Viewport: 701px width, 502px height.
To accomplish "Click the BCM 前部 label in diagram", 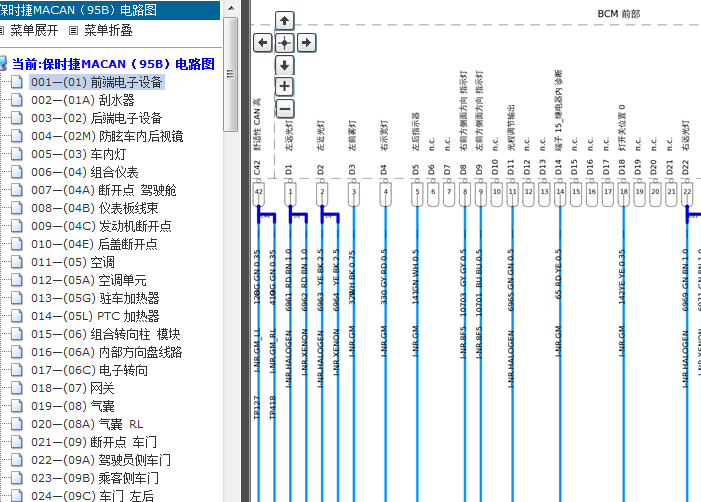I will (x=619, y=14).
